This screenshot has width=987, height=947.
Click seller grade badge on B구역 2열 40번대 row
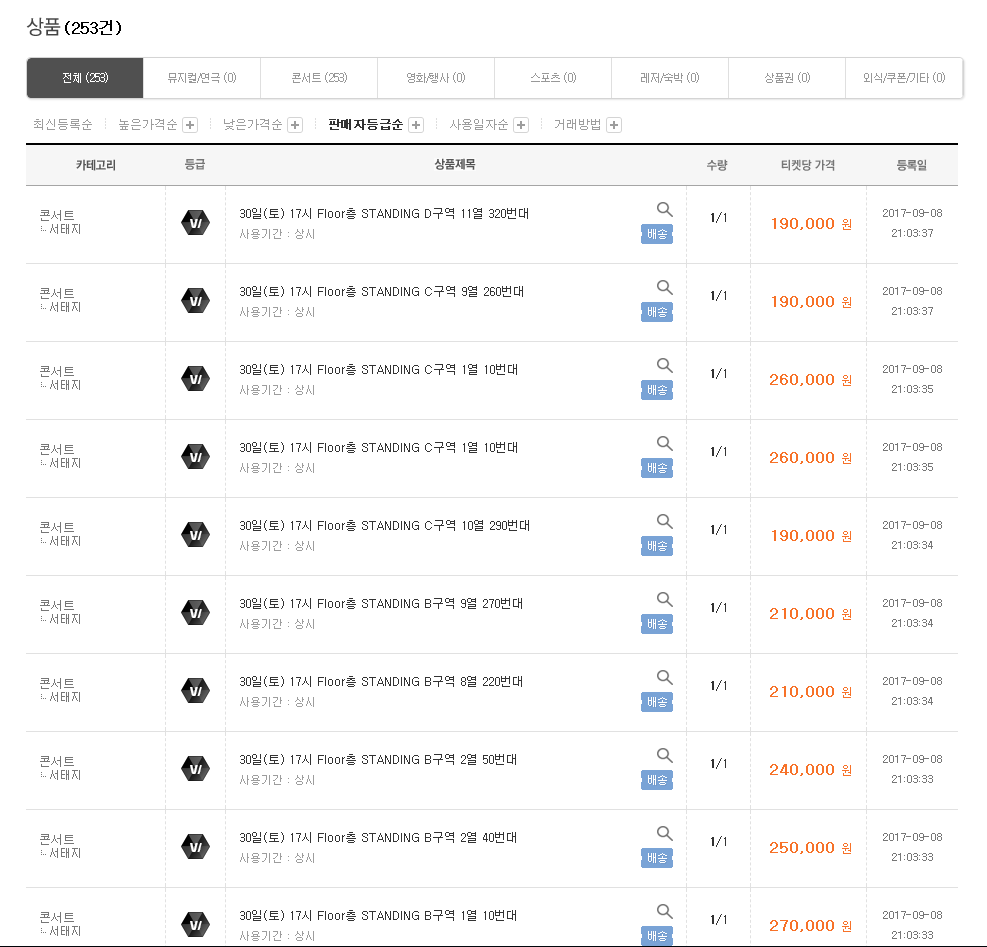[x=195, y=848]
